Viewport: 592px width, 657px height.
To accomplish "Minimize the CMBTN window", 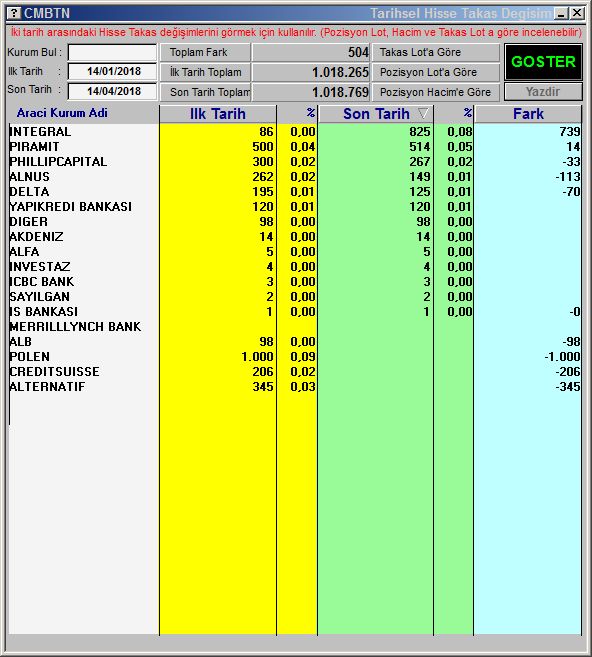I will coord(561,13).
